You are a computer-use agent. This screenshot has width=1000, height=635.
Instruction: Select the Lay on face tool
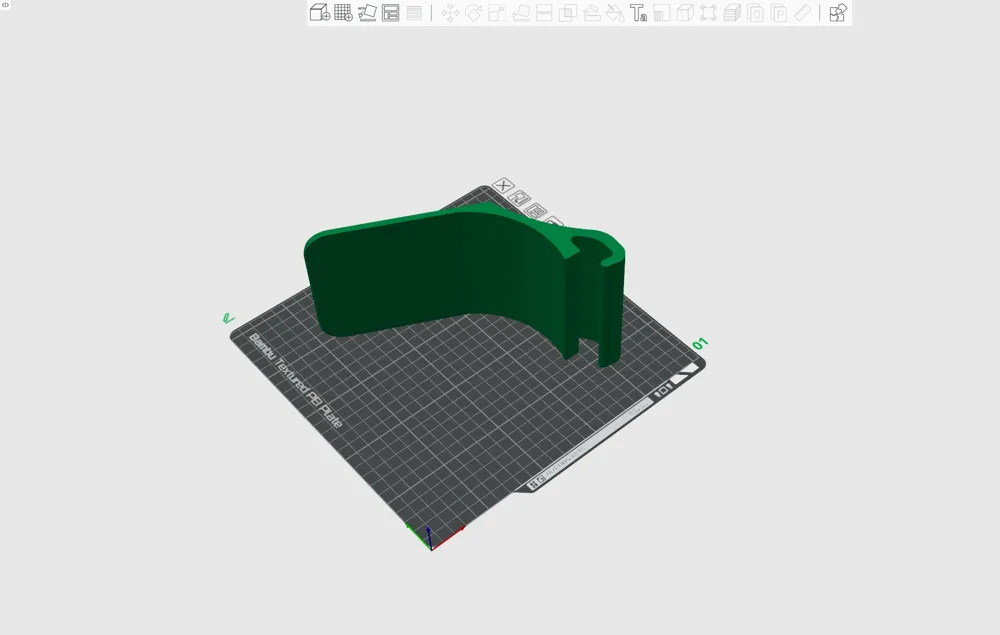pos(521,13)
